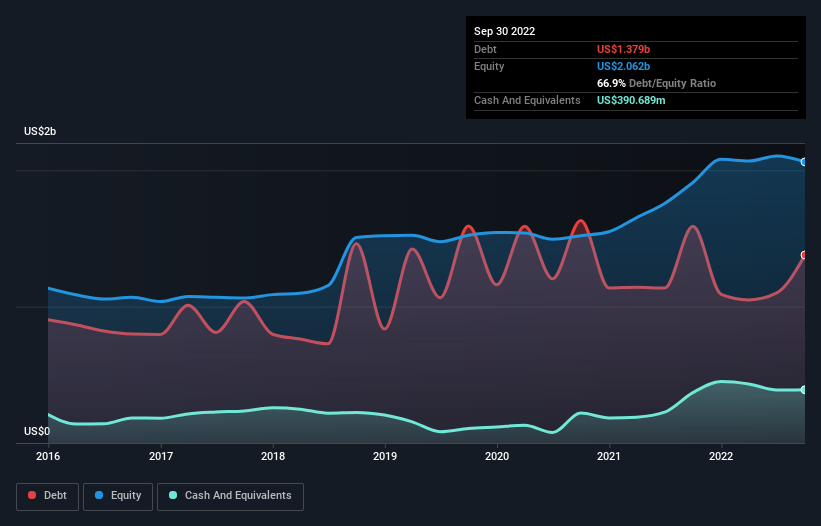The width and height of the screenshot is (821, 526).
Task: Click the US$390.689m cash value
Action: [631, 100]
